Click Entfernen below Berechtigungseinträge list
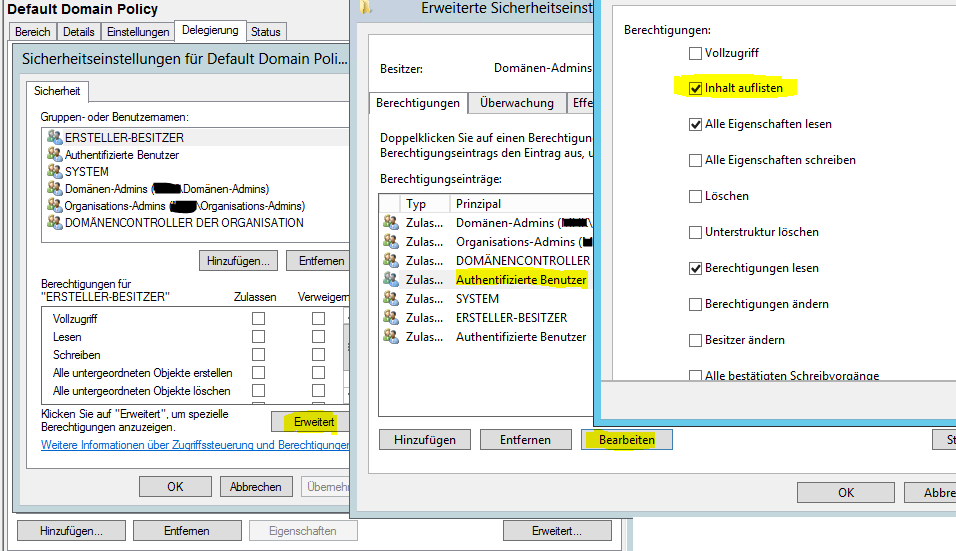The image size is (956, 551). pyautogui.click(x=526, y=439)
